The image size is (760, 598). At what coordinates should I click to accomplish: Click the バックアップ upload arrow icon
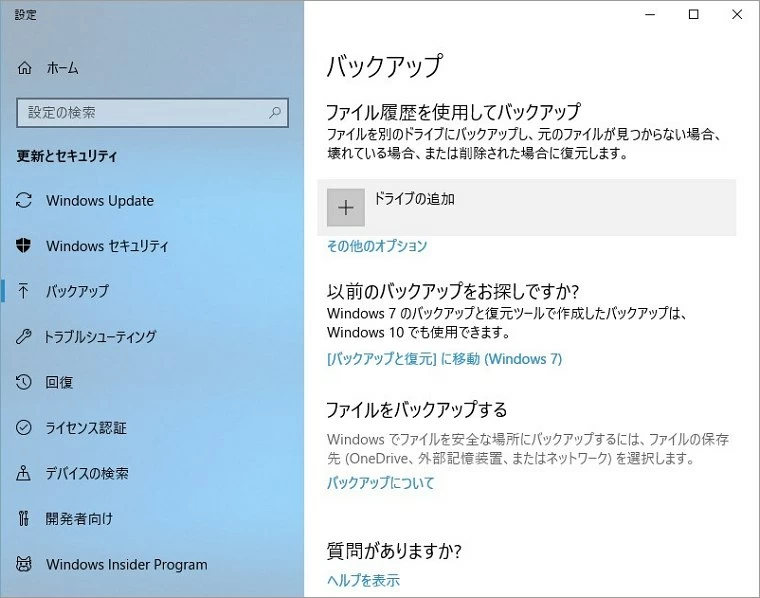point(25,291)
